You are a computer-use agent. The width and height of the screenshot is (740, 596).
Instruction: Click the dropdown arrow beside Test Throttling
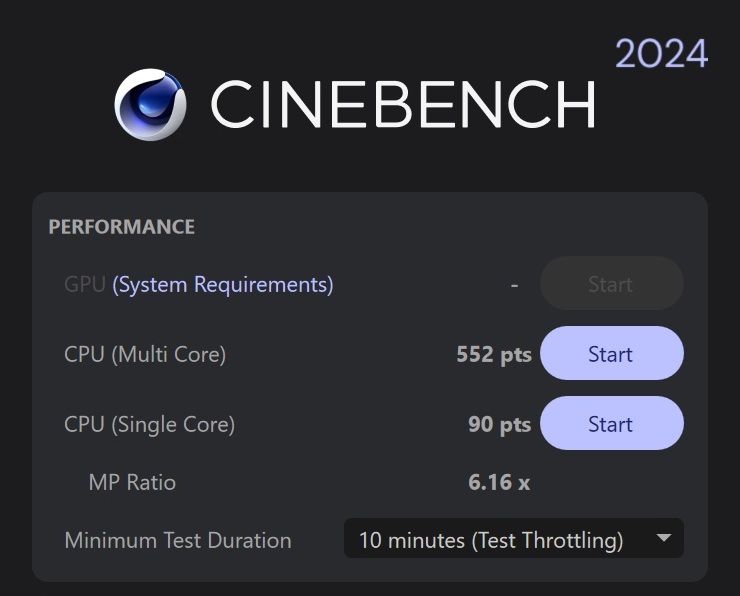[x=663, y=539]
